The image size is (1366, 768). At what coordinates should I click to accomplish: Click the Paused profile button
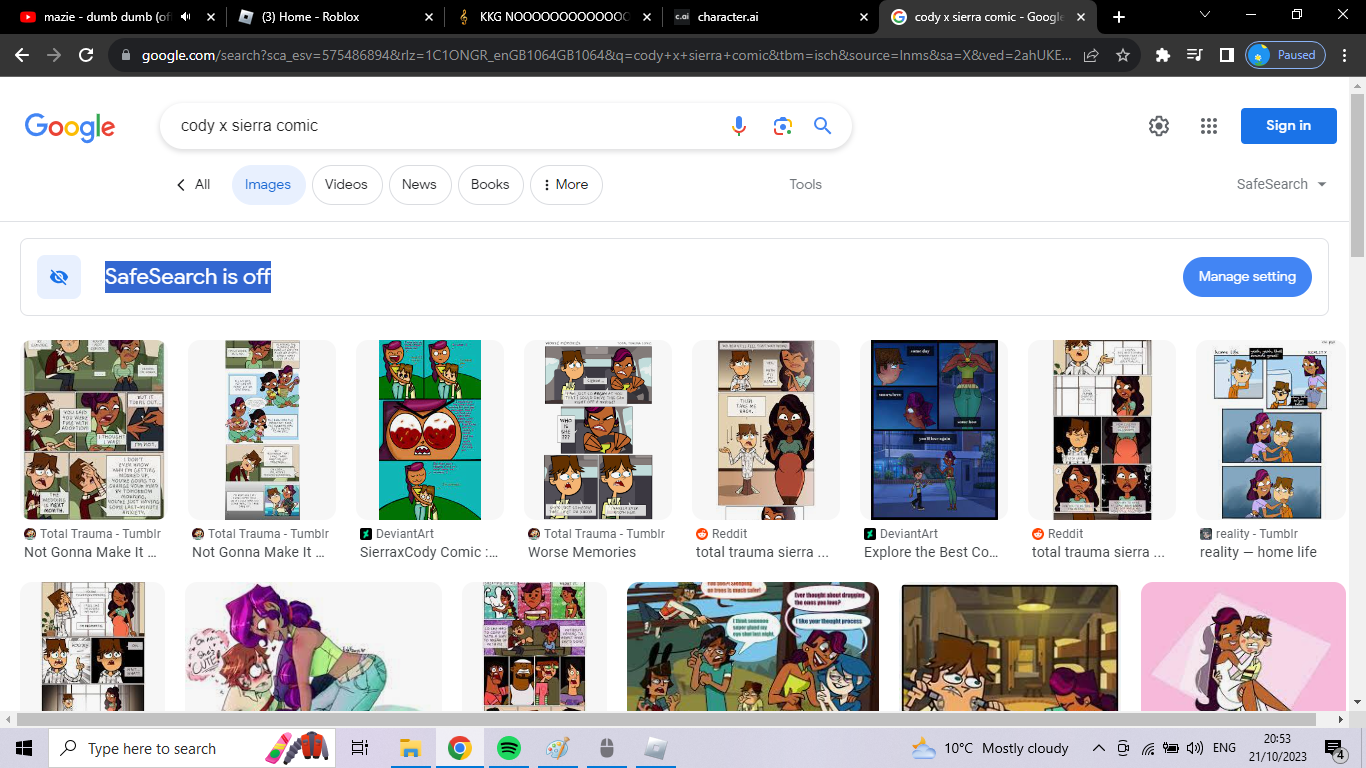(1286, 55)
